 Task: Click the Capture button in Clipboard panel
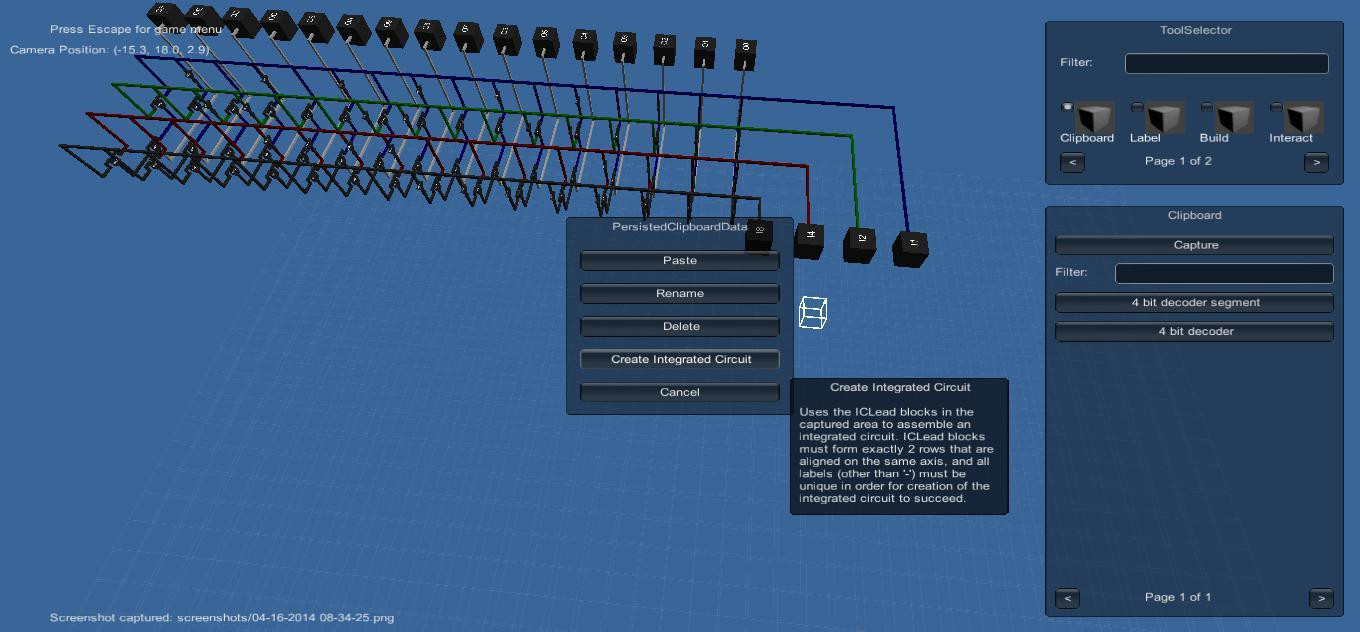point(1195,245)
